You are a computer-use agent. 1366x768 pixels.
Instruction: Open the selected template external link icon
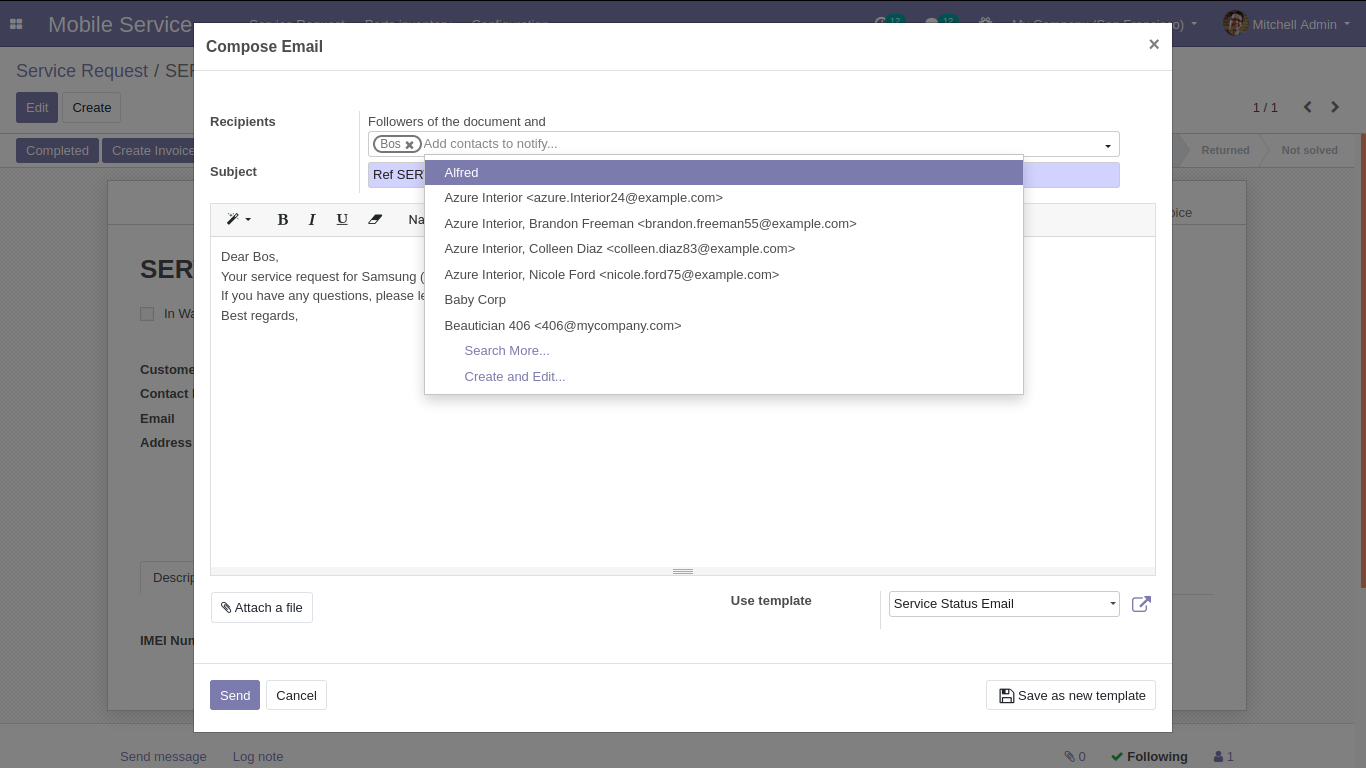1141,604
